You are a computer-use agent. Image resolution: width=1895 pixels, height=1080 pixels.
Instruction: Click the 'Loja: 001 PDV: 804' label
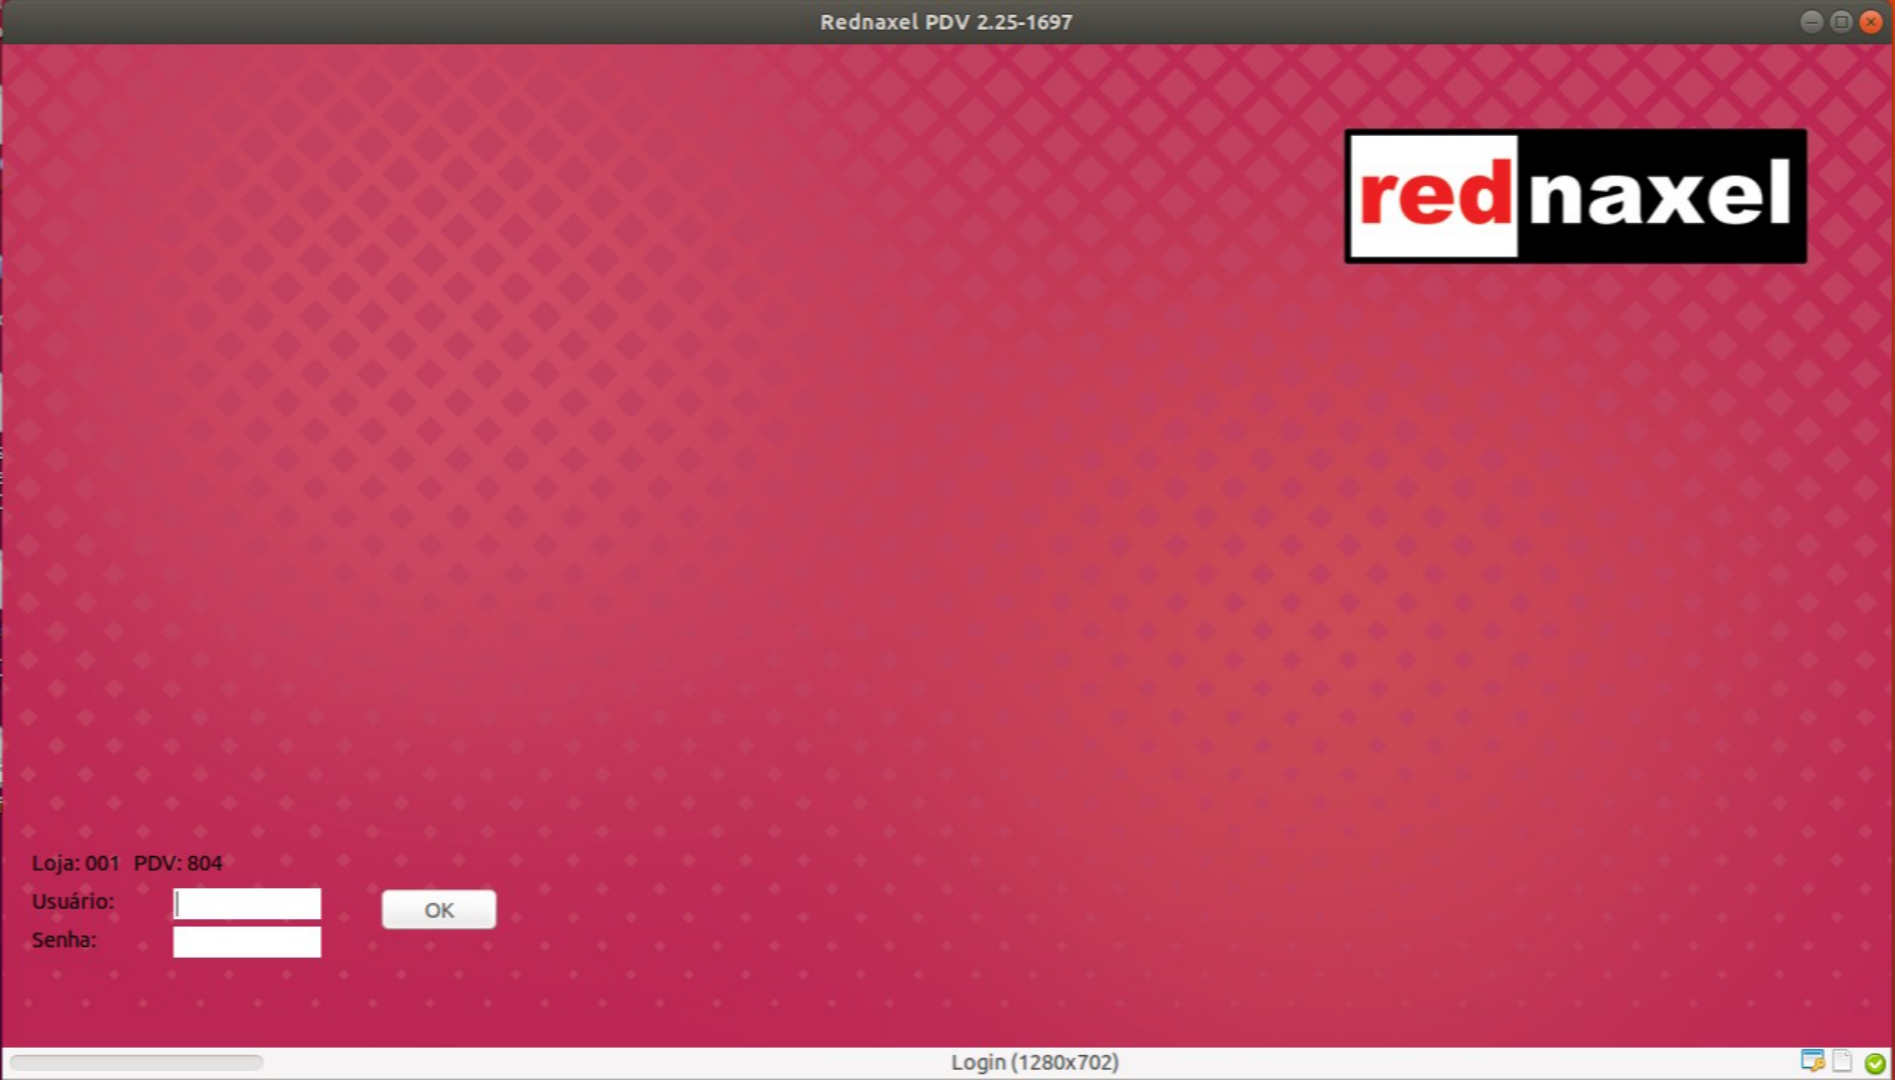(x=128, y=862)
